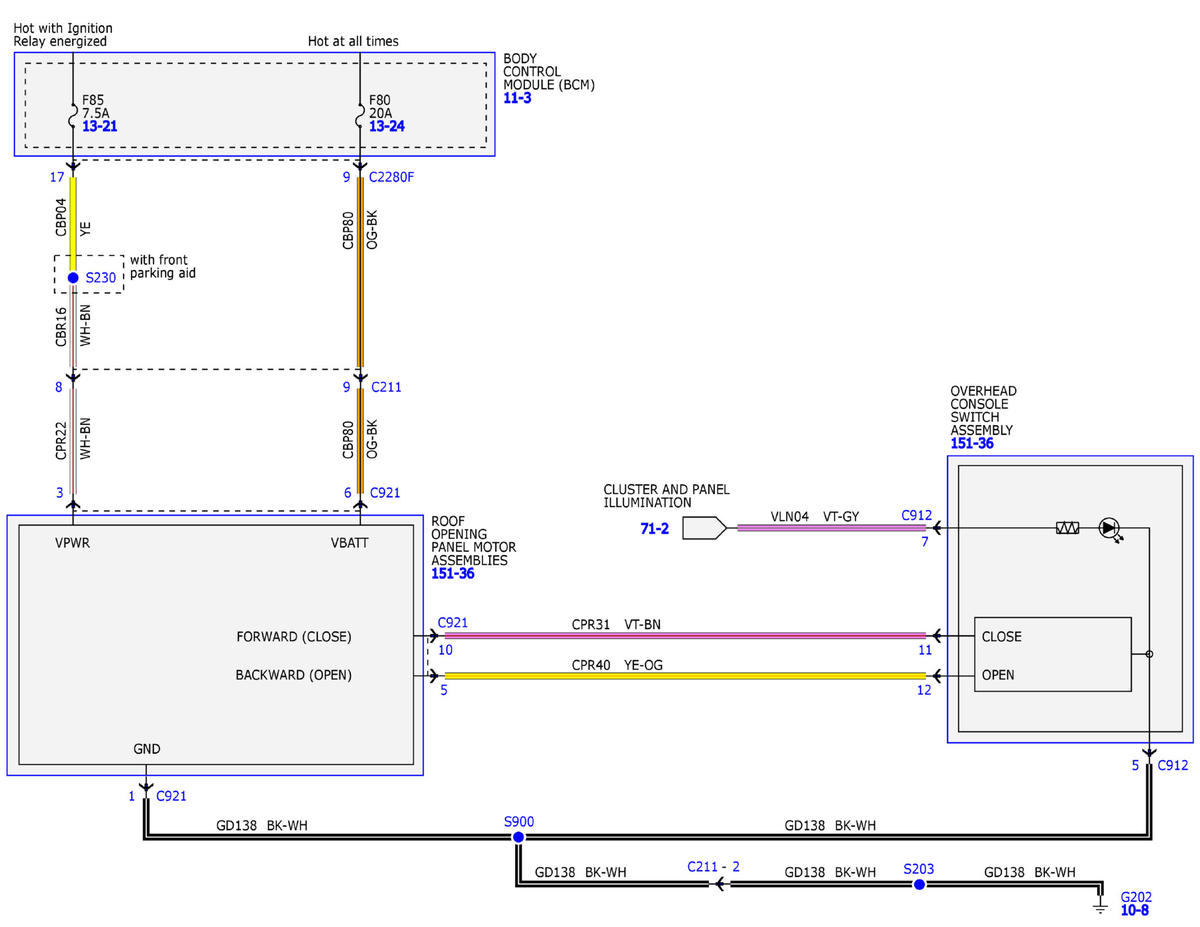Follow the 13-21 fuse F85 reference
The image size is (1200, 927).
(98, 126)
